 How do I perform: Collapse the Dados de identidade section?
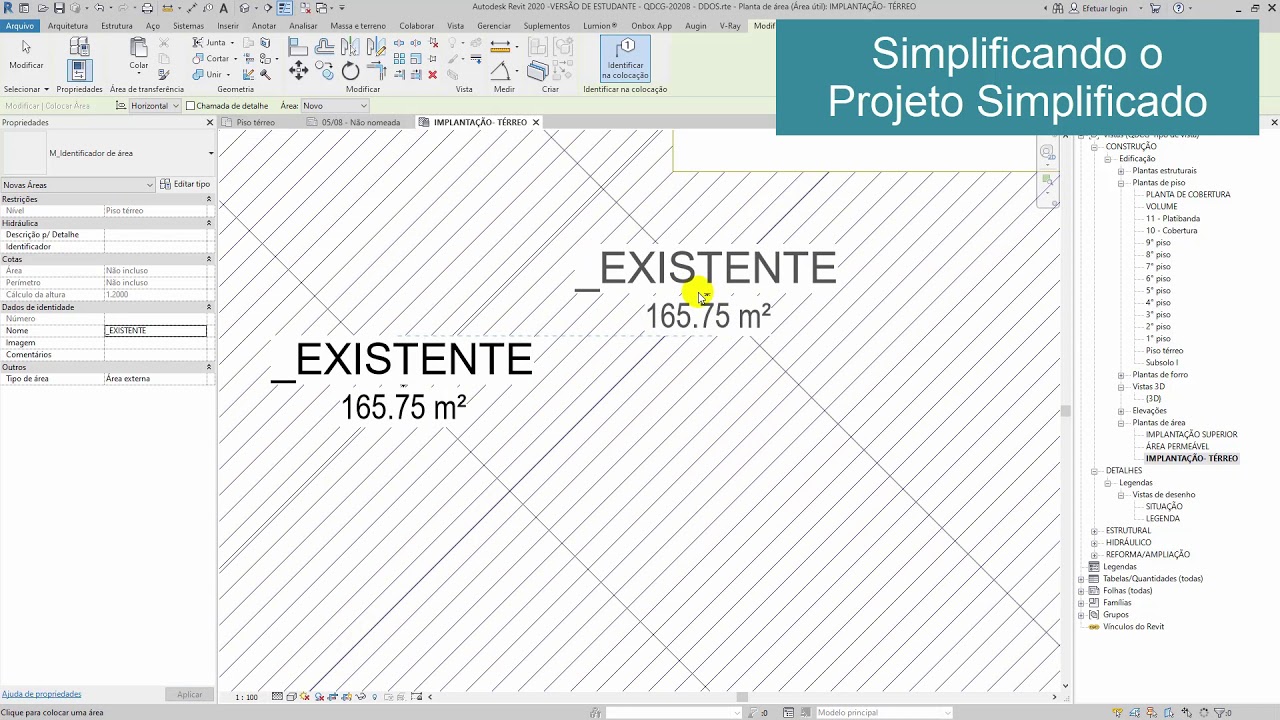(x=209, y=307)
